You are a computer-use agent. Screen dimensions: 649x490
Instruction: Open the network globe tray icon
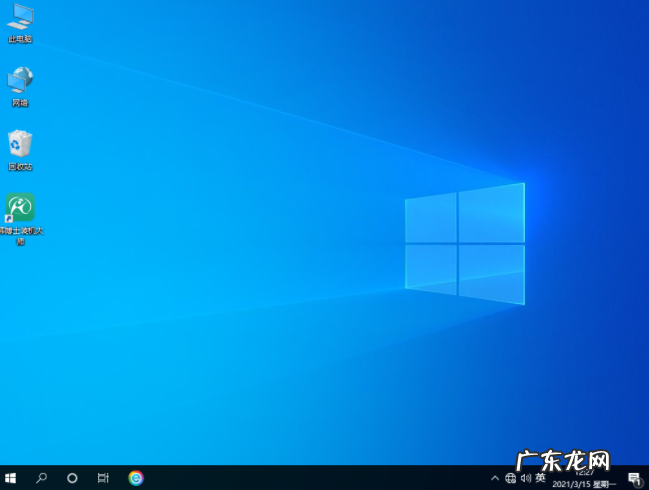pos(510,478)
